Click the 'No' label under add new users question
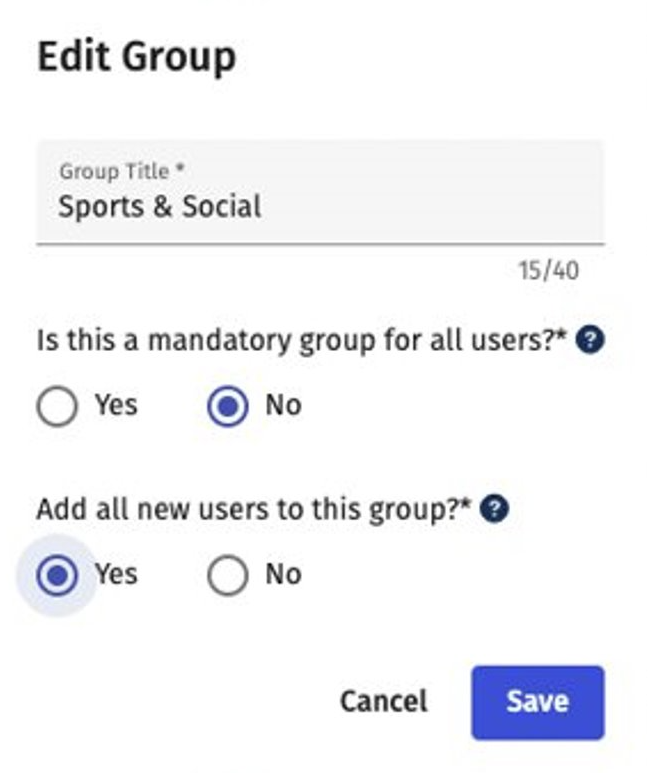The width and height of the screenshot is (648, 773). tap(283, 574)
